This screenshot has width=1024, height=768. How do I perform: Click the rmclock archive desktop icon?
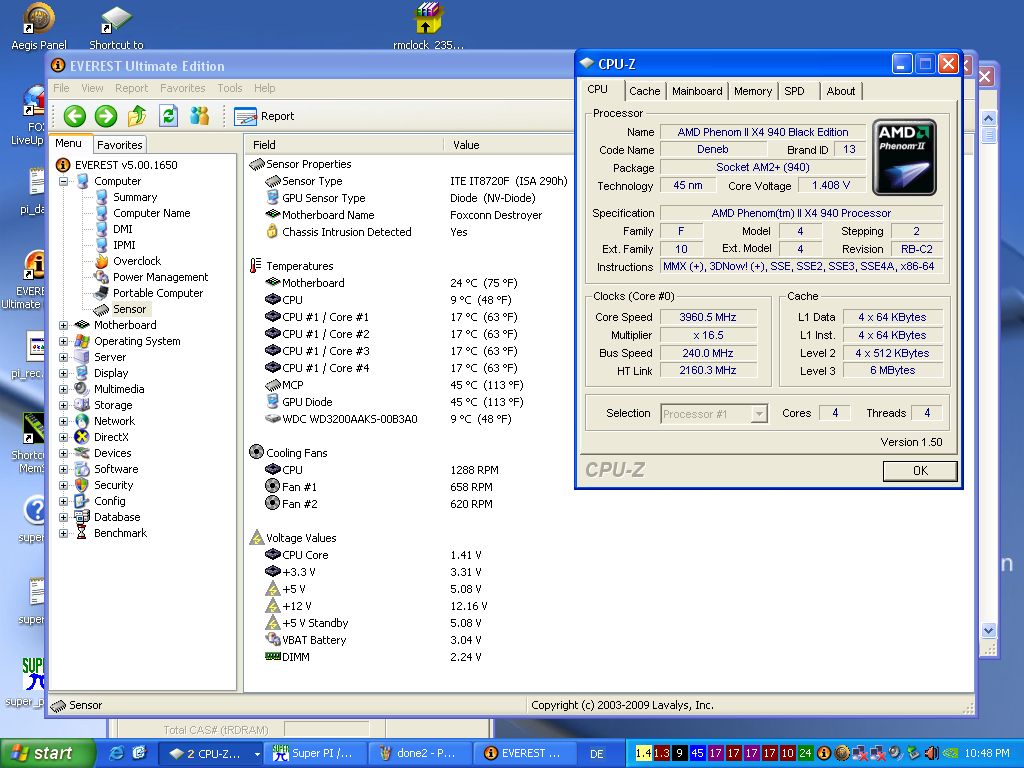[428, 26]
